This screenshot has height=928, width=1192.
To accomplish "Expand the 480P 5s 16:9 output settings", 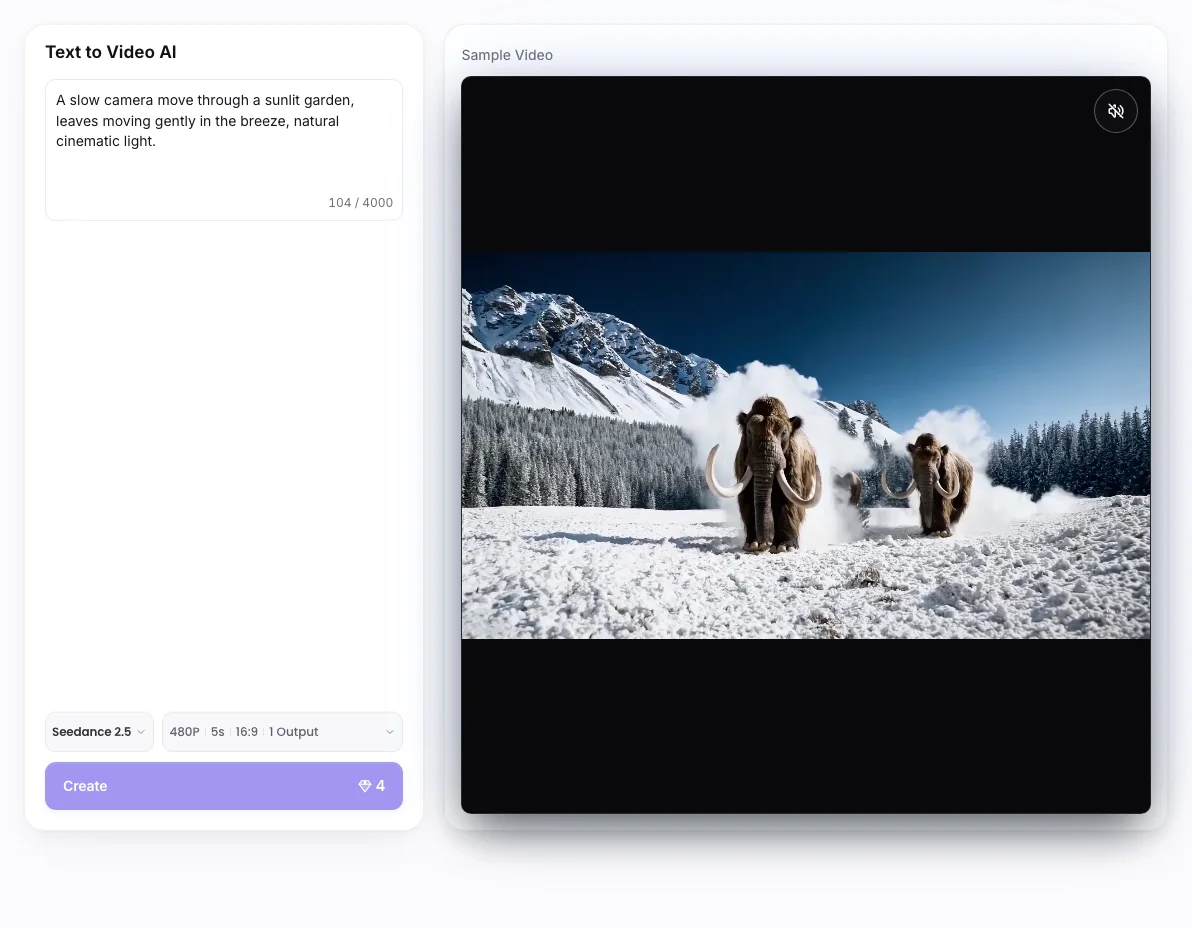I will tap(282, 732).
